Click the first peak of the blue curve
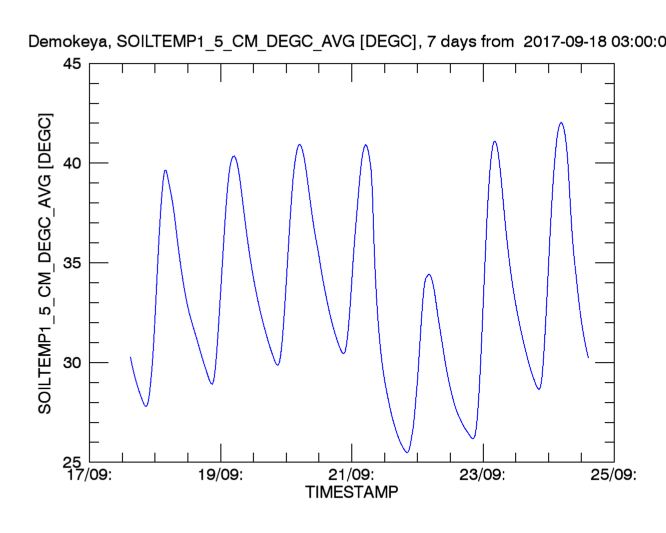This screenshot has width=666, height=533. coord(165,170)
